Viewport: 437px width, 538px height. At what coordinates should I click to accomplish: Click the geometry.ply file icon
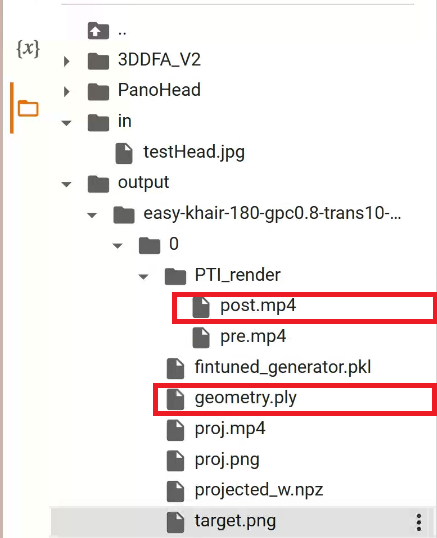pos(175,399)
